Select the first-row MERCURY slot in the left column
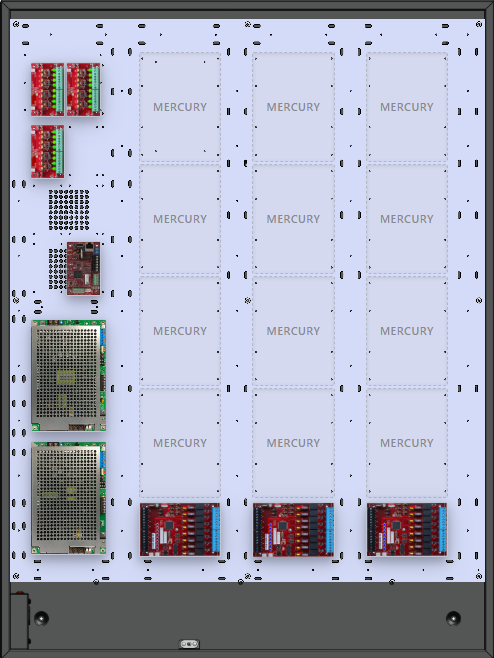 click(180, 107)
